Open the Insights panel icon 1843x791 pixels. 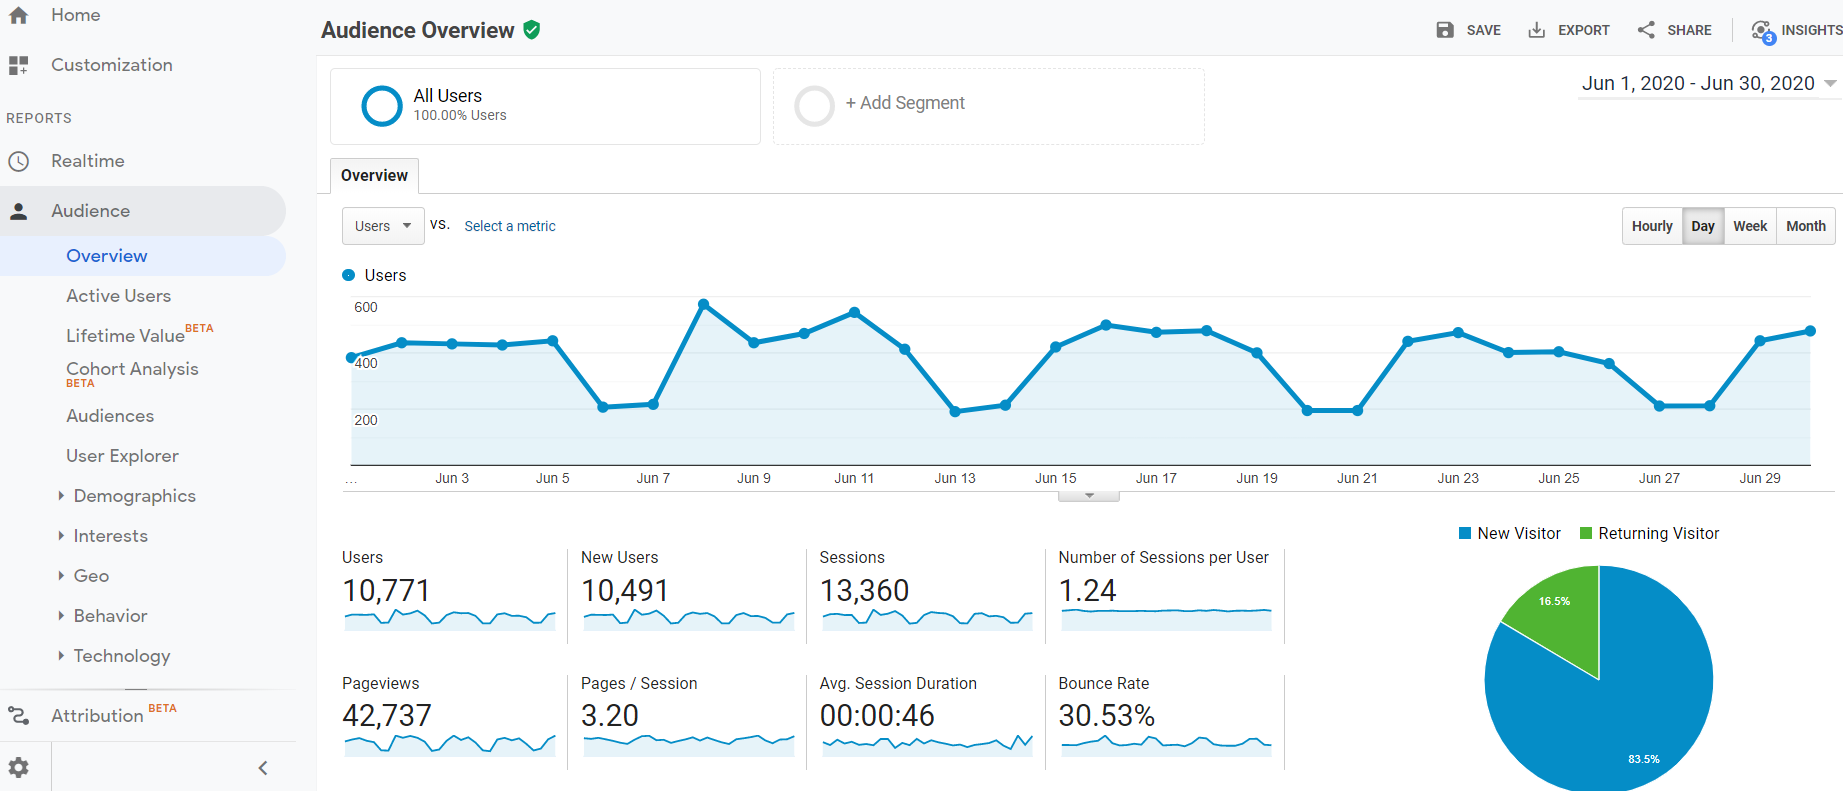point(1762,31)
